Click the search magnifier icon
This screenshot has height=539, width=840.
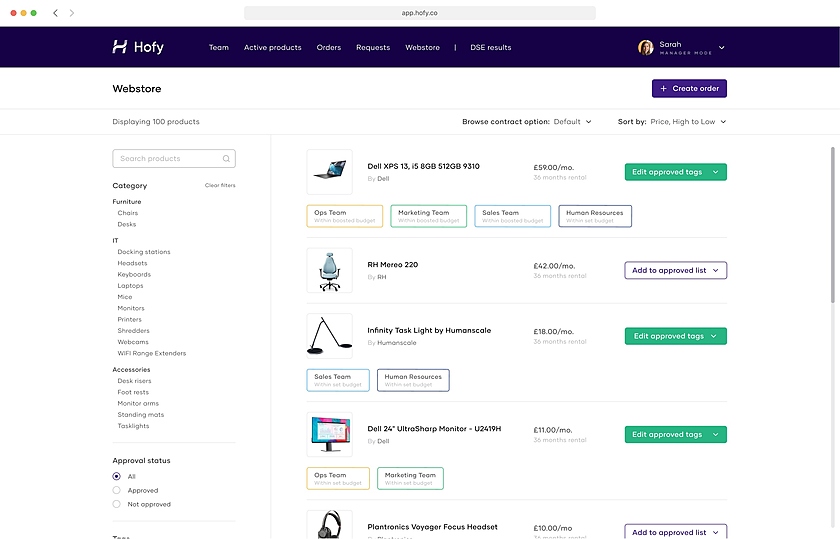coord(227,158)
